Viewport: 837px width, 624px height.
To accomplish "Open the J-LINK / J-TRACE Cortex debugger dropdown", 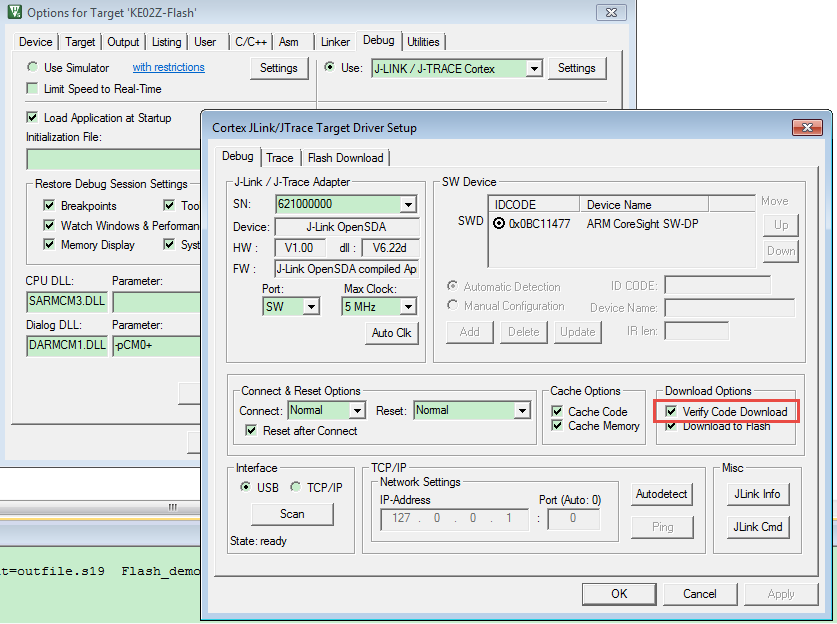I will tap(534, 69).
